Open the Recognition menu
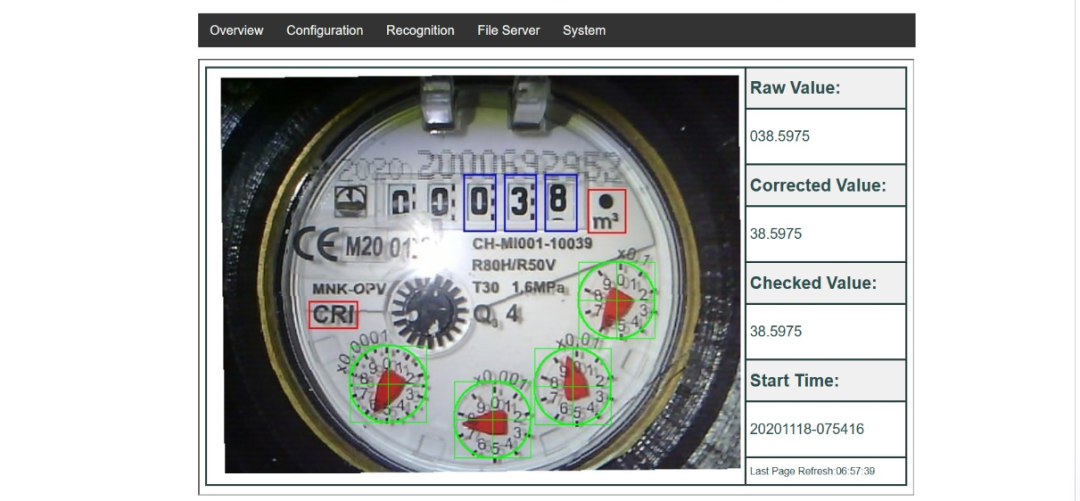Screen dimensions: 1080x501 pyautogui.click(x=420, y=30)
